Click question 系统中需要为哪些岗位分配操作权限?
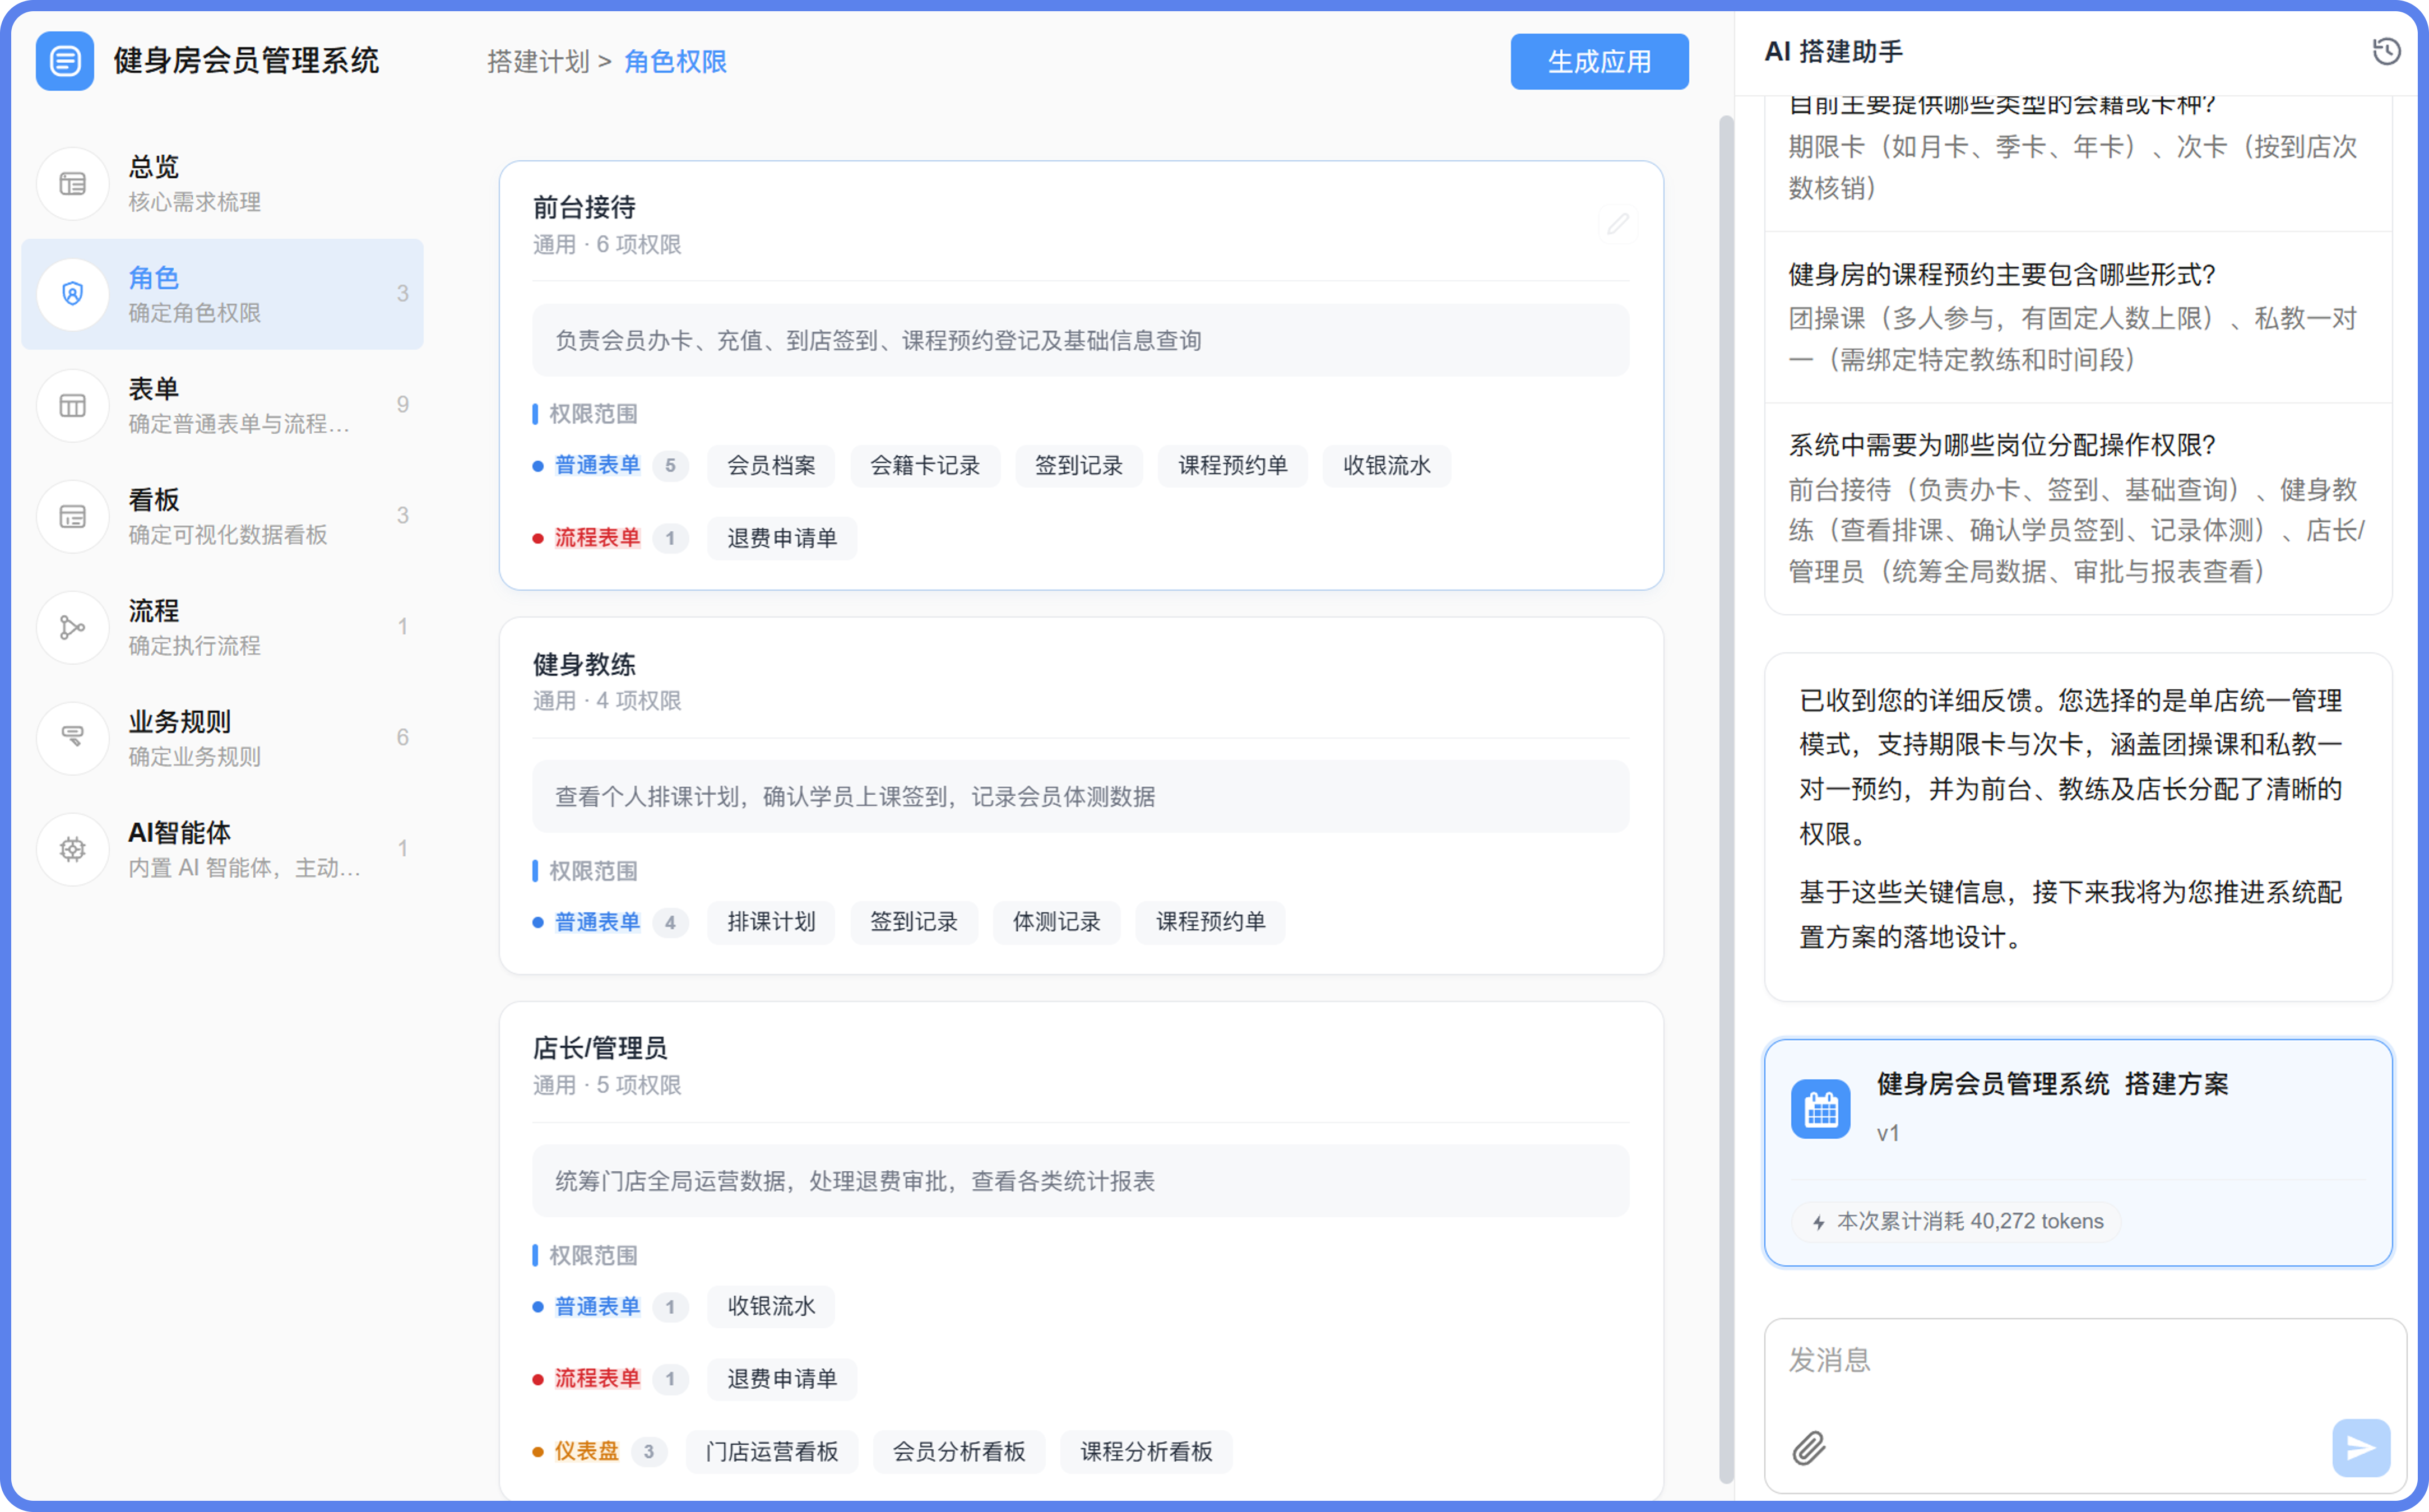Viewport: 2429px width, 1512px height. click(x=2002, y=445)
